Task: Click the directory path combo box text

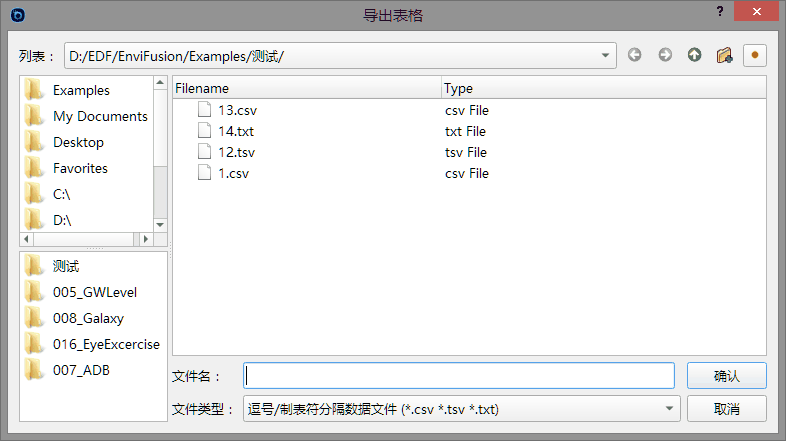Action: (x=176, y=56)
